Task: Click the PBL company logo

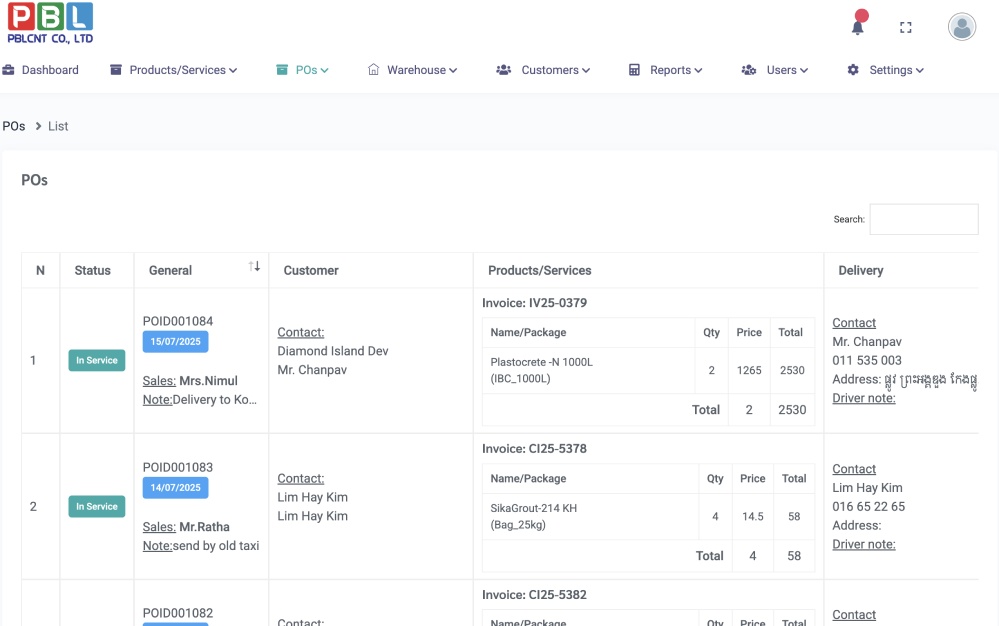Action: 50,23
